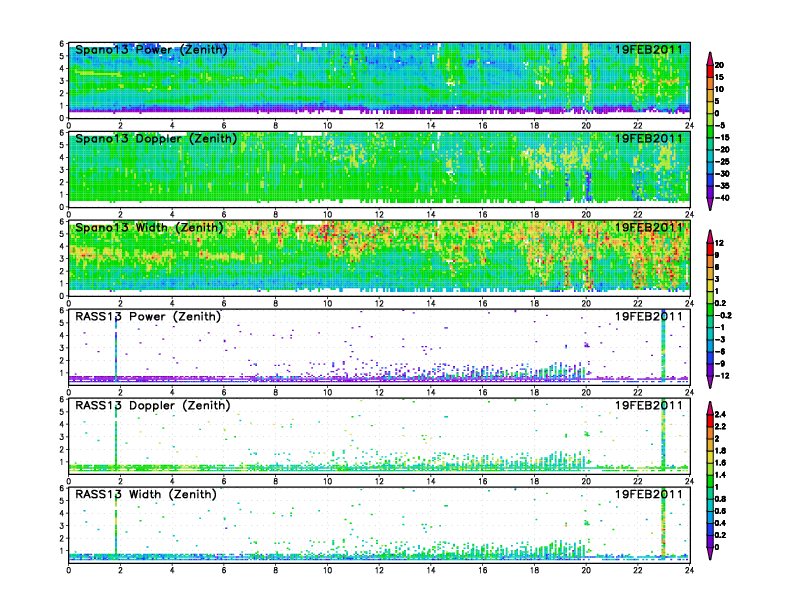792x612 pixels.
Task: Click the x-axis tick 12 under RASS13 Width
Action: pos(379,570)
